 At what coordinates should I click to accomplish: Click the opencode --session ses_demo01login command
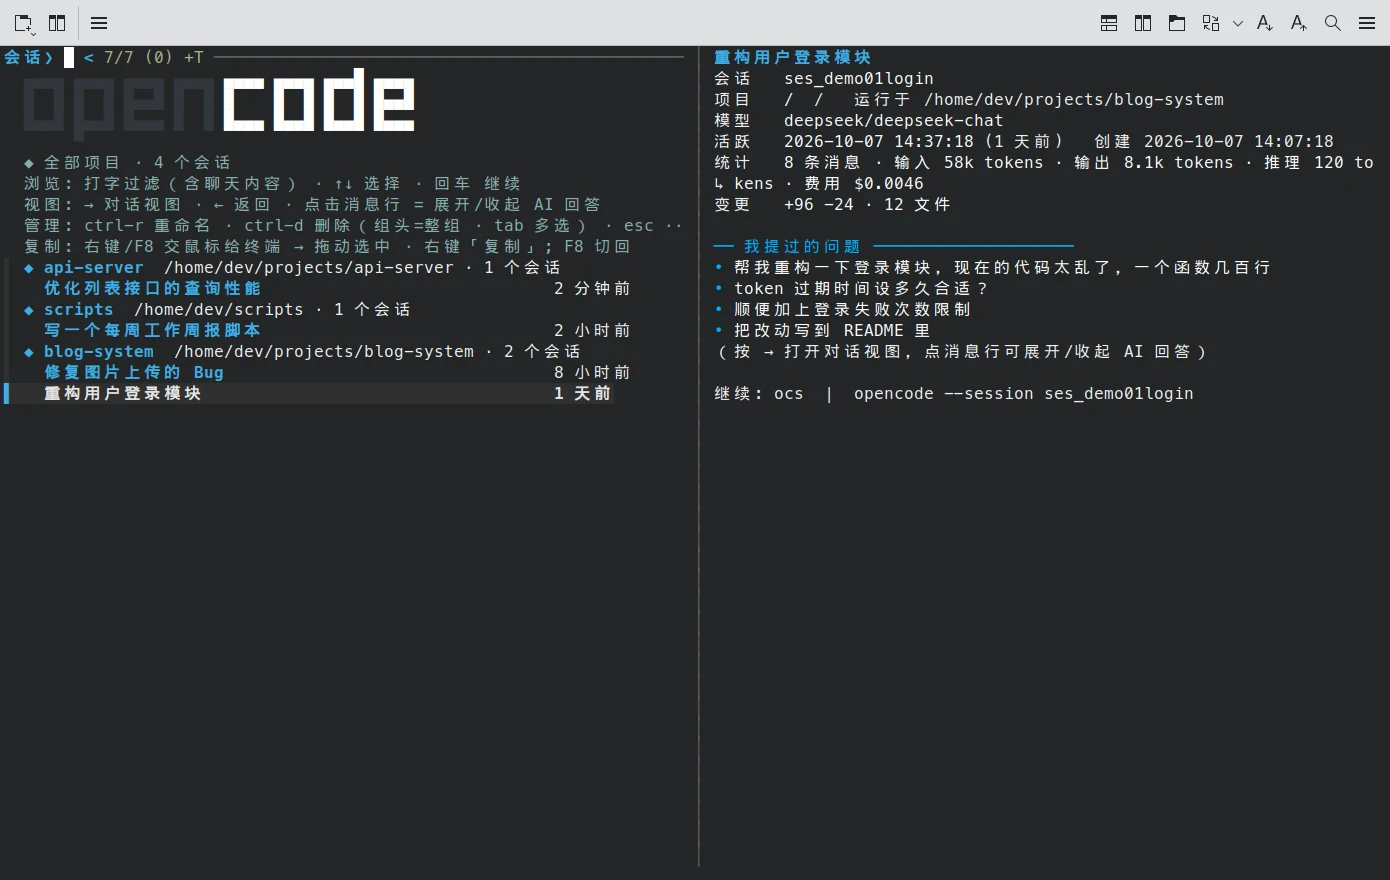tap(1024, 393)
